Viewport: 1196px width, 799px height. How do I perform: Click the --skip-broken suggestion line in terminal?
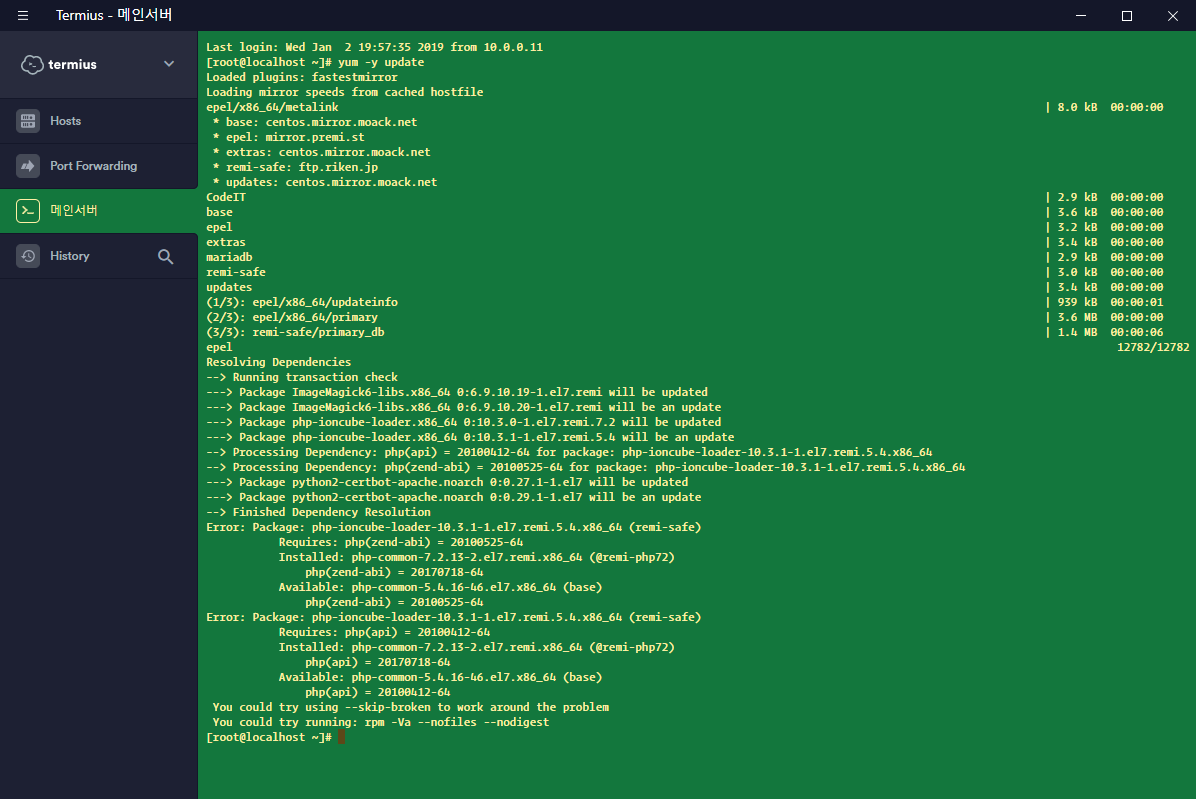coord(410,707)
